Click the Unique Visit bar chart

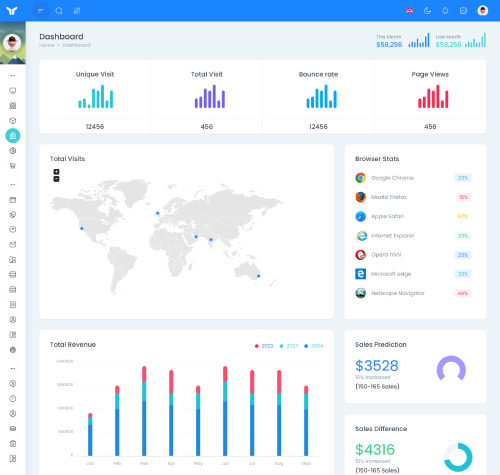96,96
